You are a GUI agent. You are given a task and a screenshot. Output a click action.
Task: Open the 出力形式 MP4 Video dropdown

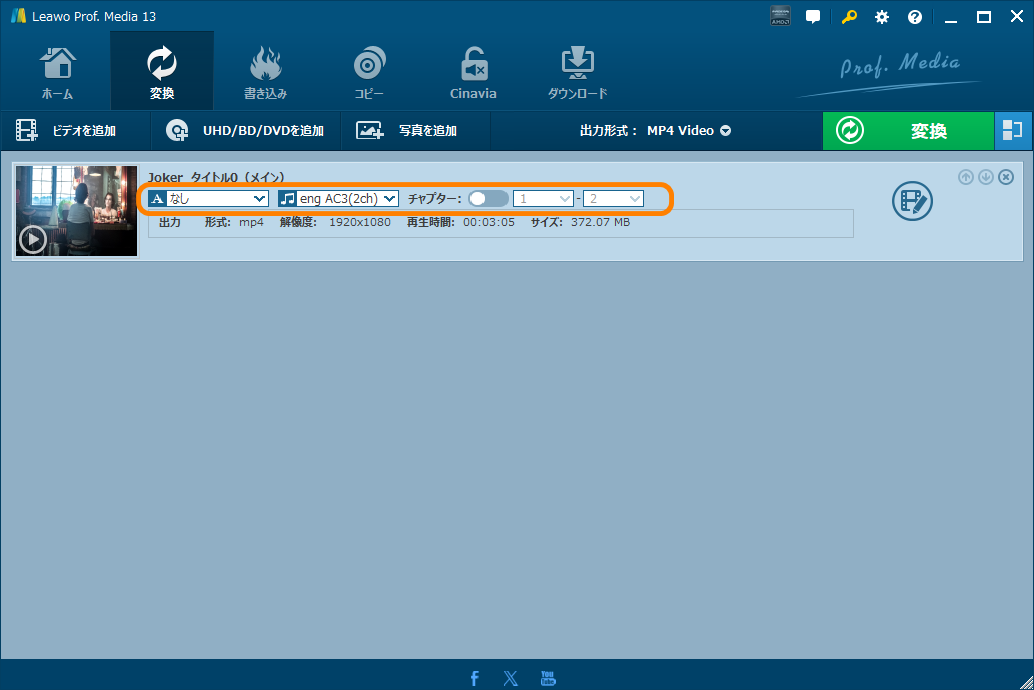tap(655, 131)
